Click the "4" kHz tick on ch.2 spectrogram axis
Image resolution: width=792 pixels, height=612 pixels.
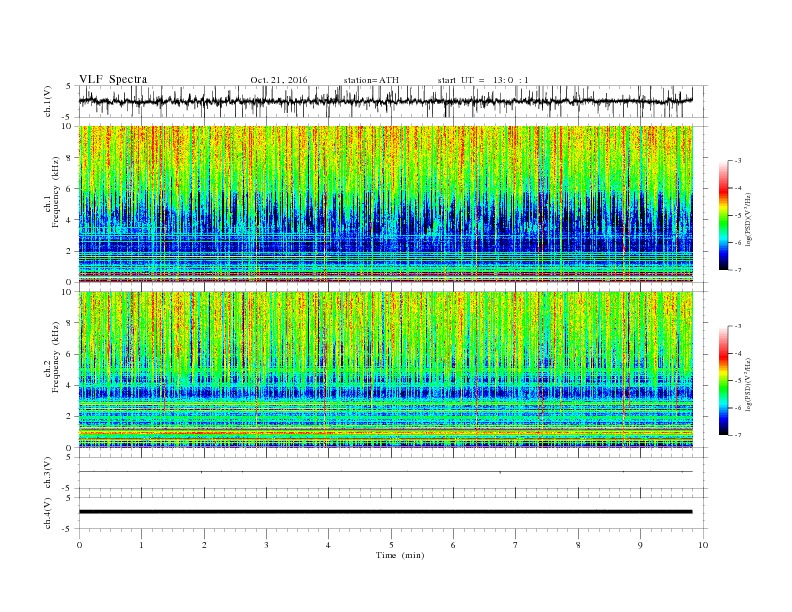(x=69, y=385)
